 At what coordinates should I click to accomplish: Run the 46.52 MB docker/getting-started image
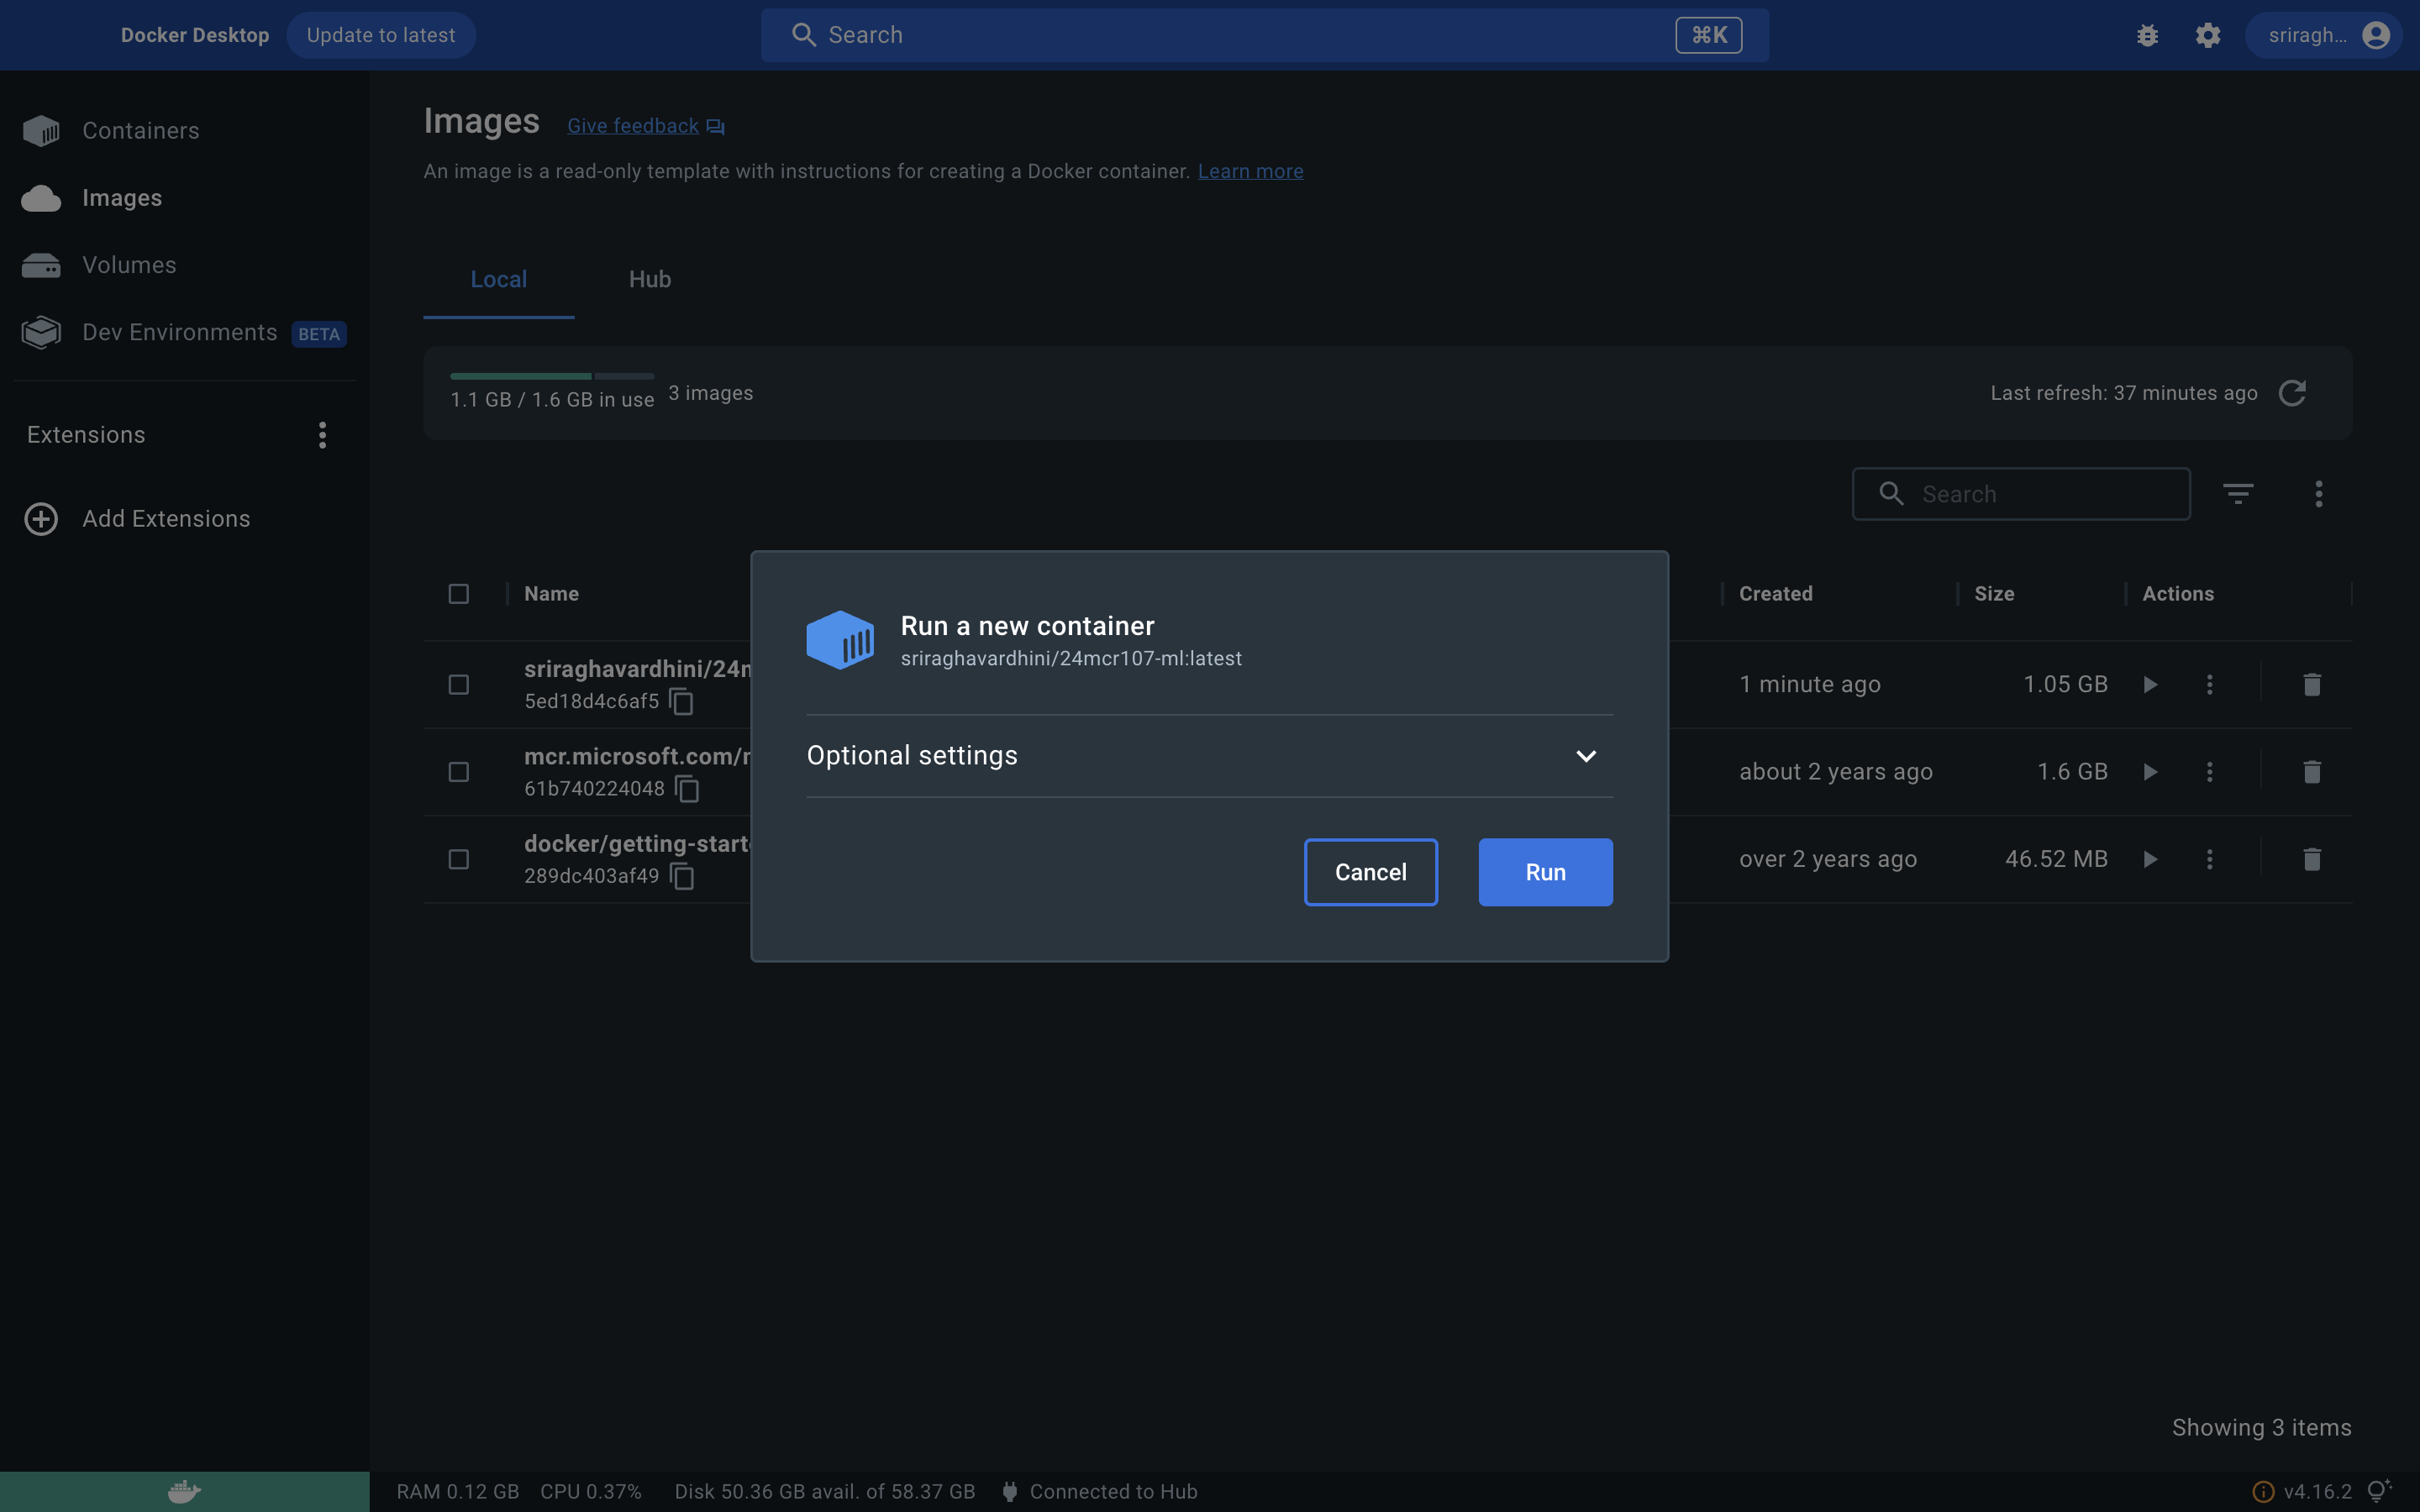[2150, 859]
